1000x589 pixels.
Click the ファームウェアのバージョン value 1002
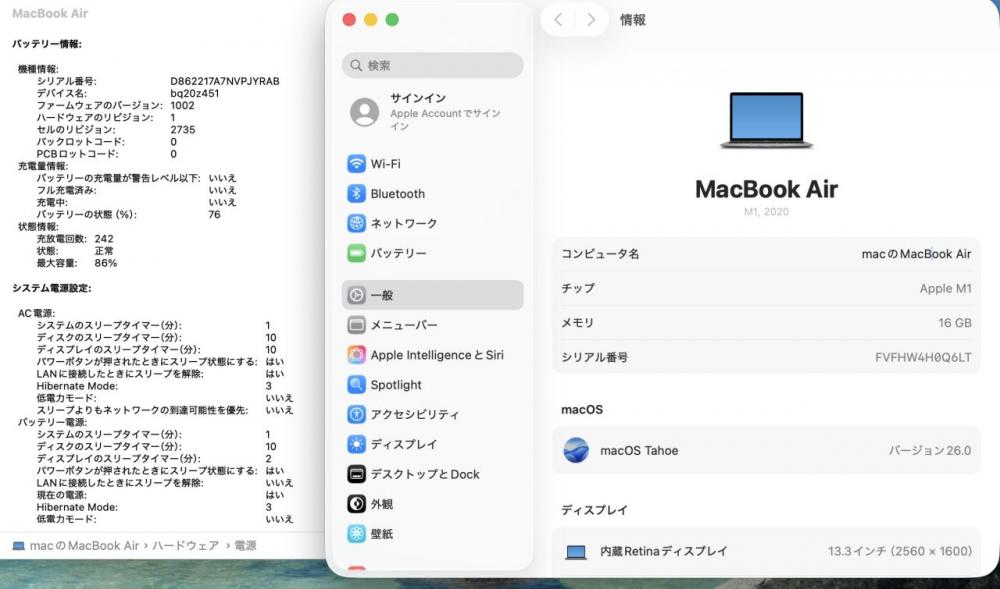tap(182, 105)
